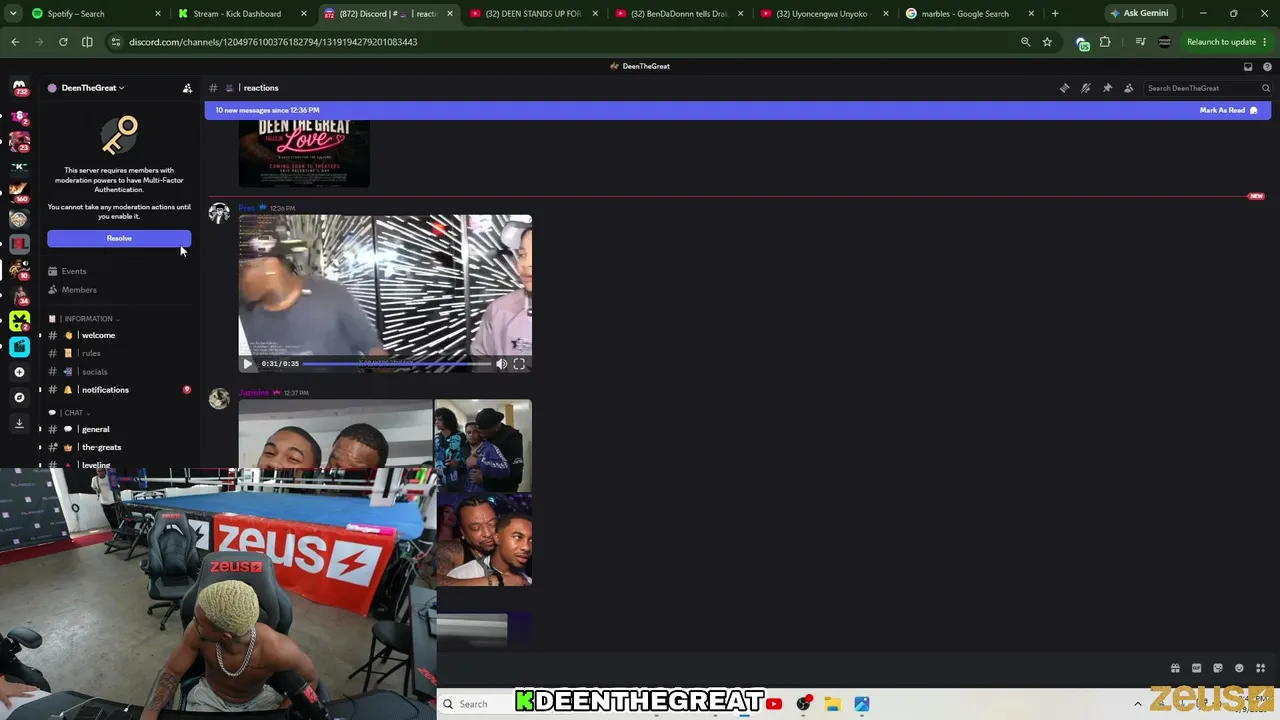Click the Resolve button
Screen dimensions: 1280x720
pos(119,238)
